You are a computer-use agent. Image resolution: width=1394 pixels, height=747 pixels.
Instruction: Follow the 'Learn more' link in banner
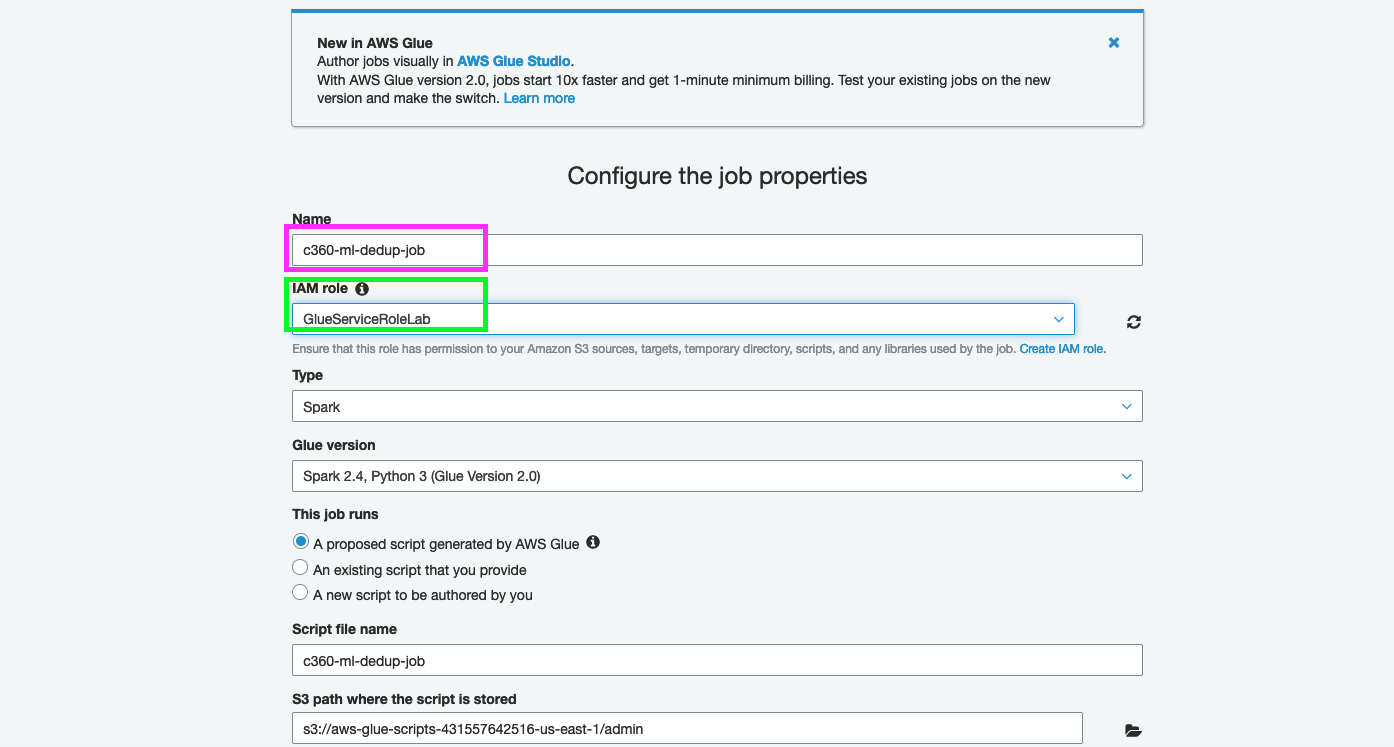click(539, 98)
